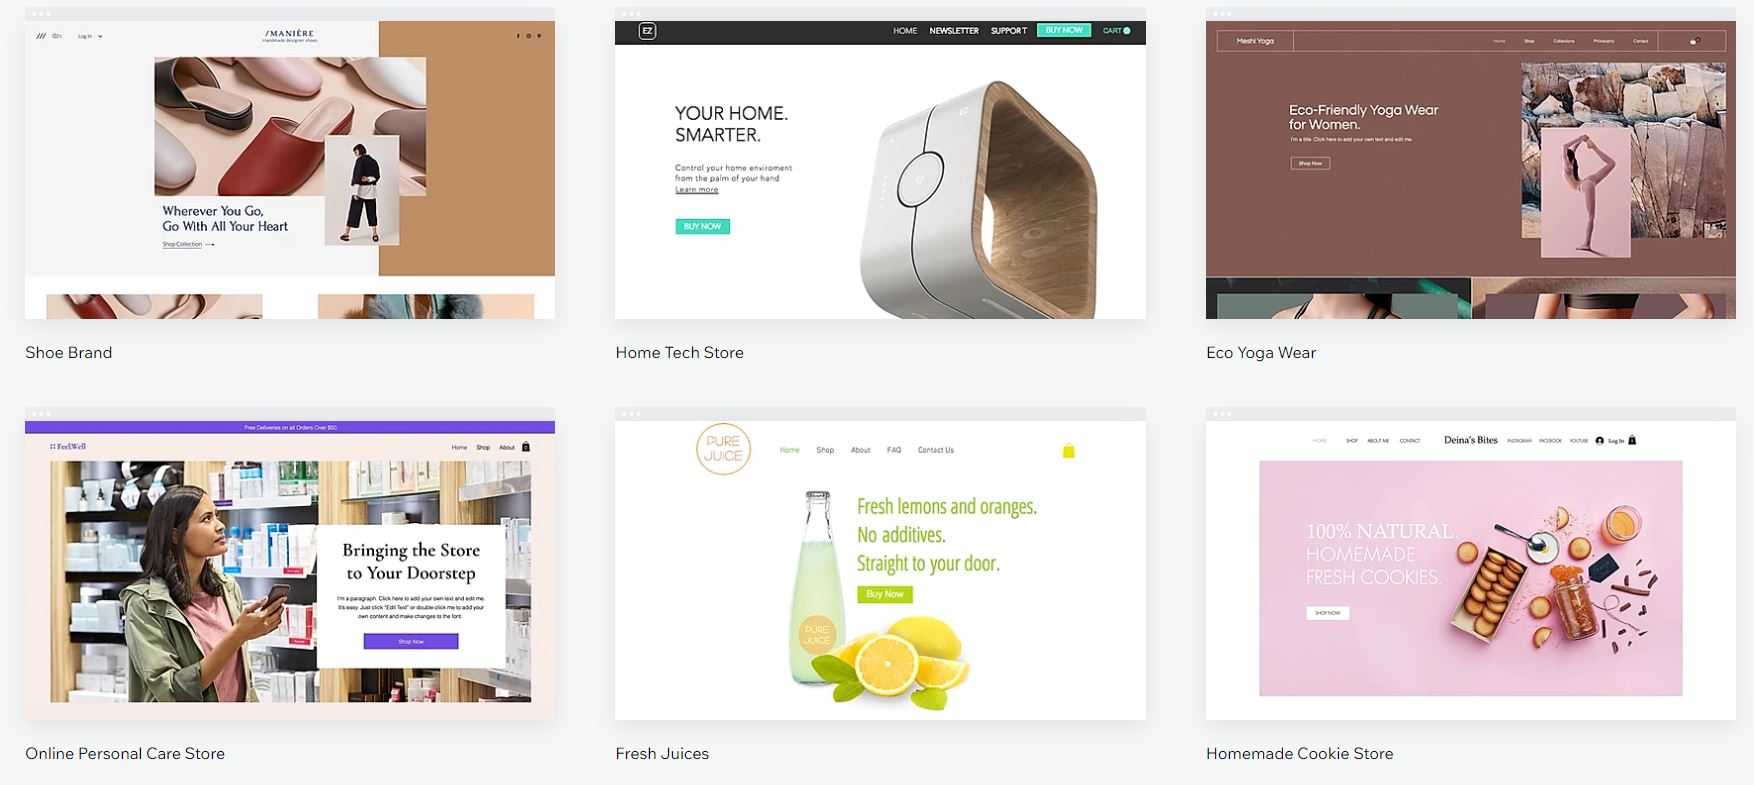1754x785 pixels.
Task: Click the Pure Juice circular logo
Action: point(723,449)
